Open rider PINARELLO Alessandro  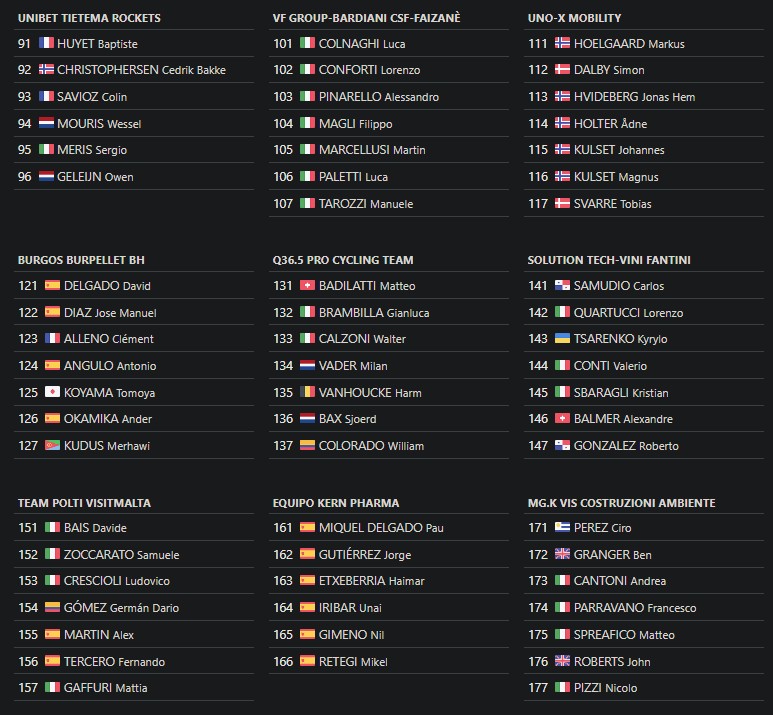(379, 97)
